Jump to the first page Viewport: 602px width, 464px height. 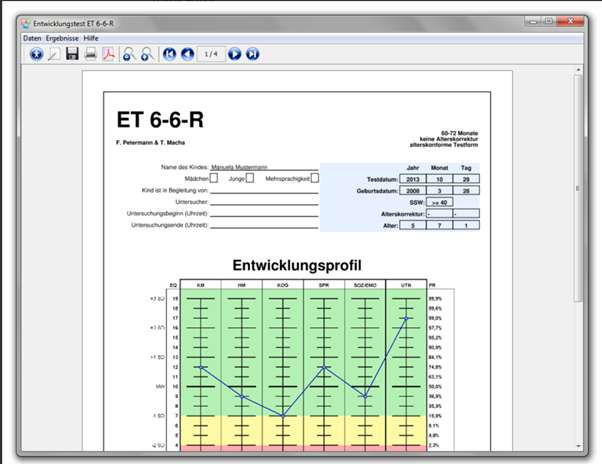(x=169, y=54)
